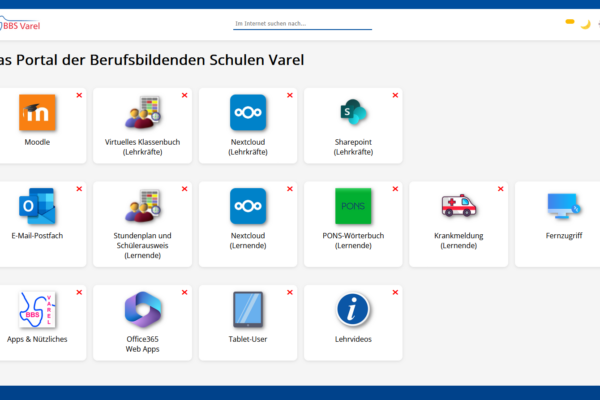
Task: Click Office365 Web Apps label
Action: [x=142, y=344]
